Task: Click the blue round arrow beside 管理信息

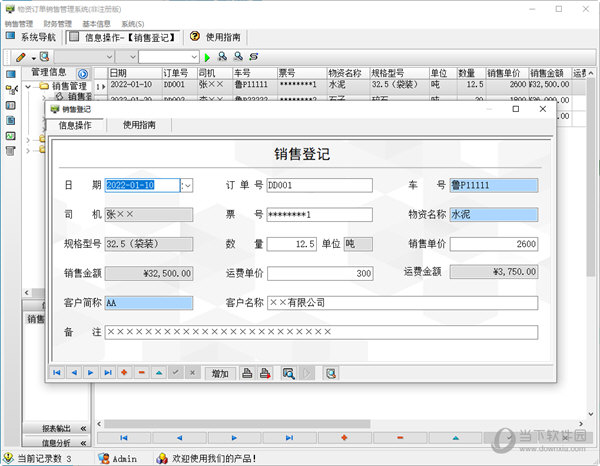Action: 83,73
